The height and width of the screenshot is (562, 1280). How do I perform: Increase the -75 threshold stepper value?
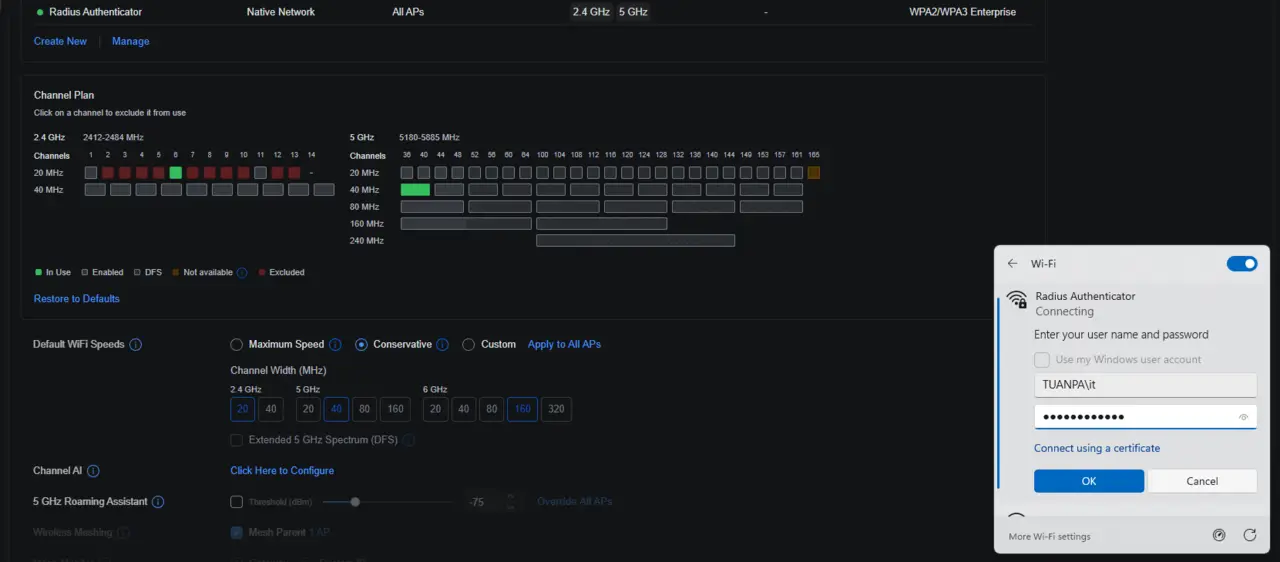pos(511,497)
